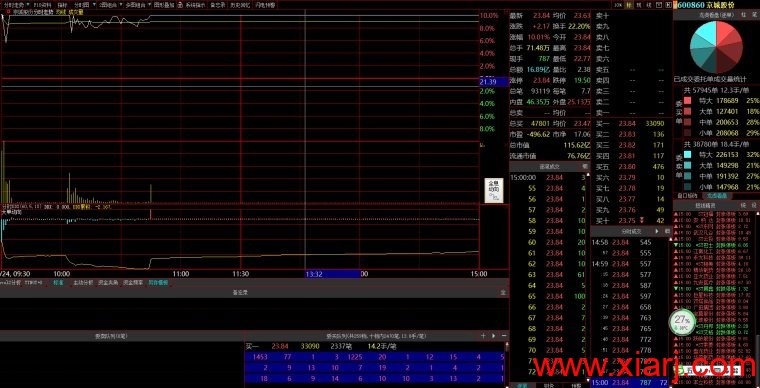Click the 金星 floating widget beside the chart

click(494, 190)
